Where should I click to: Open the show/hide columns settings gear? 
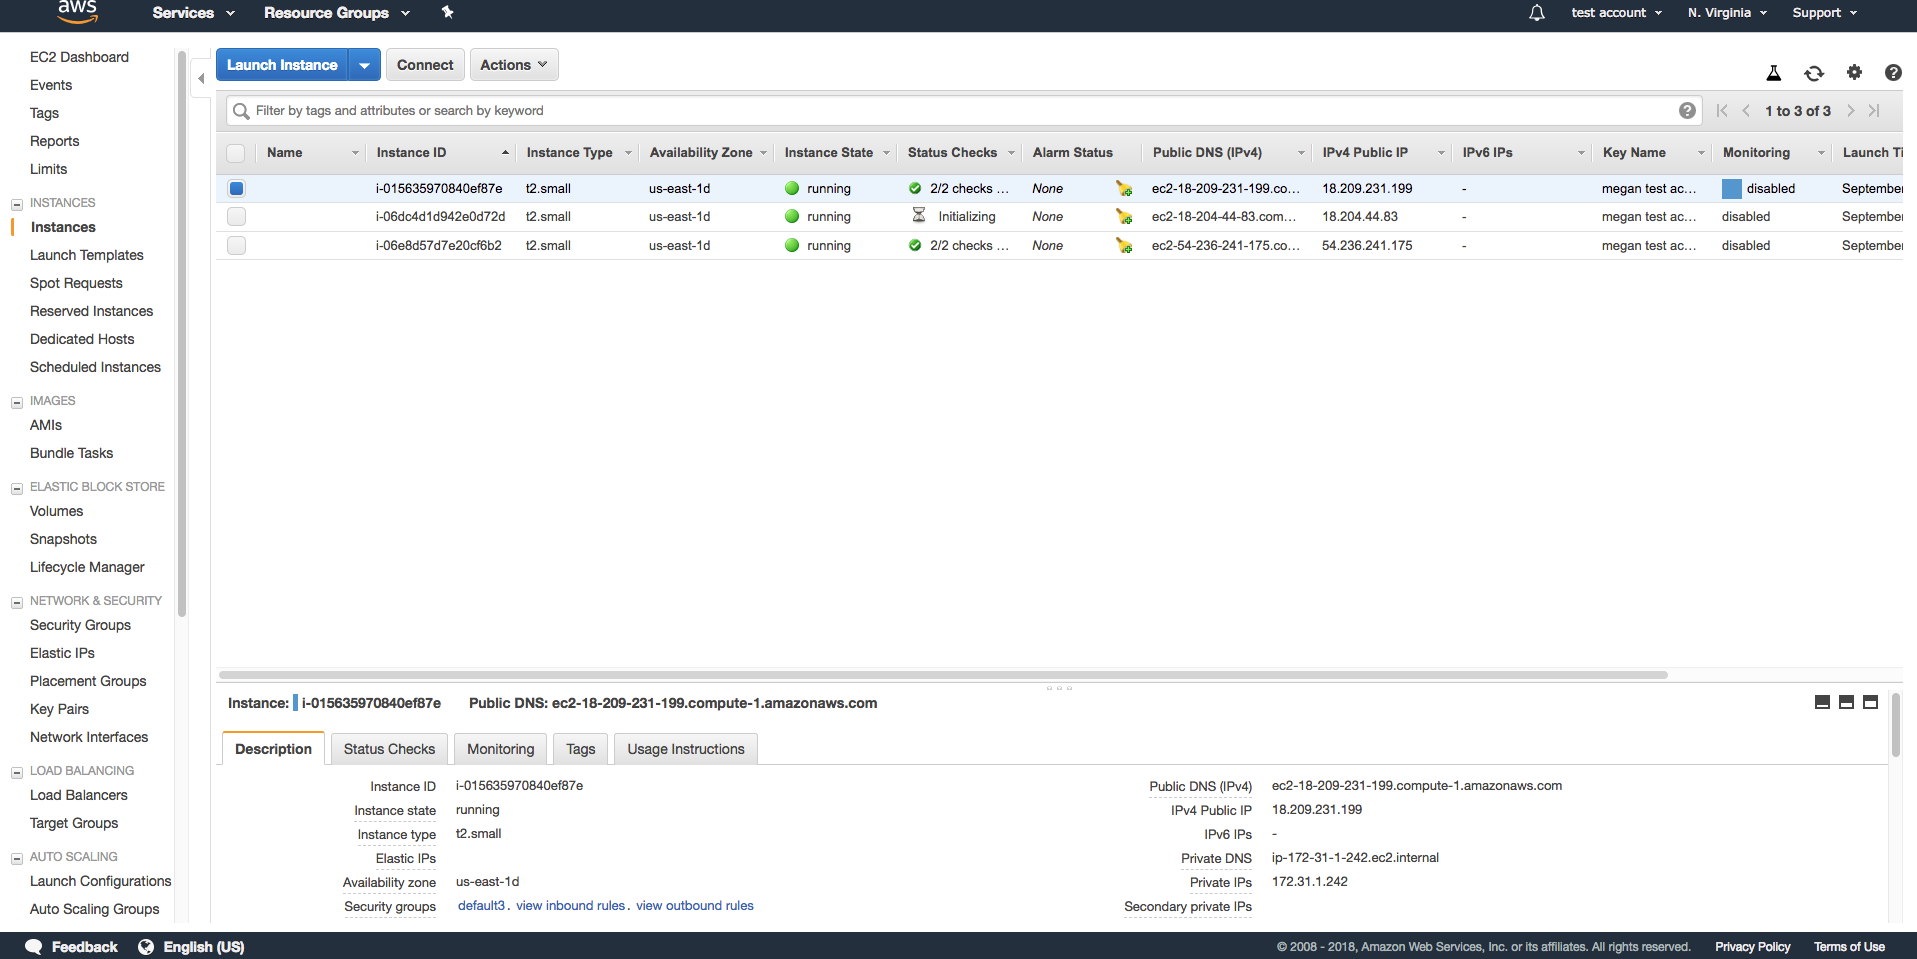click(x=1854, y=73)
